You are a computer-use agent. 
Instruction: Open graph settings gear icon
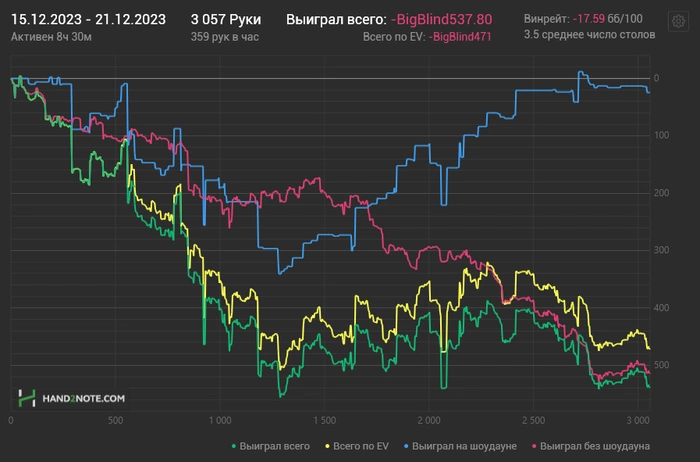click(678, 21)
